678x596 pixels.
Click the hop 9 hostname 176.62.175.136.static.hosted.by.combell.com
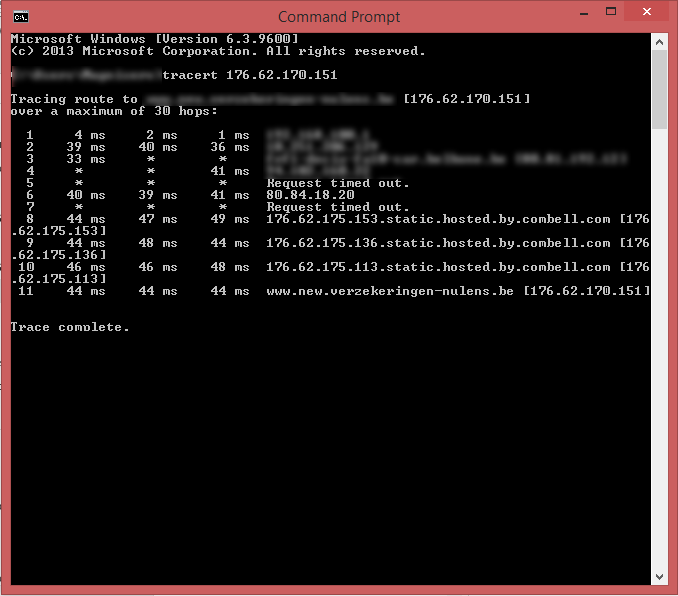pyautogui.click(x=437, y=243)
